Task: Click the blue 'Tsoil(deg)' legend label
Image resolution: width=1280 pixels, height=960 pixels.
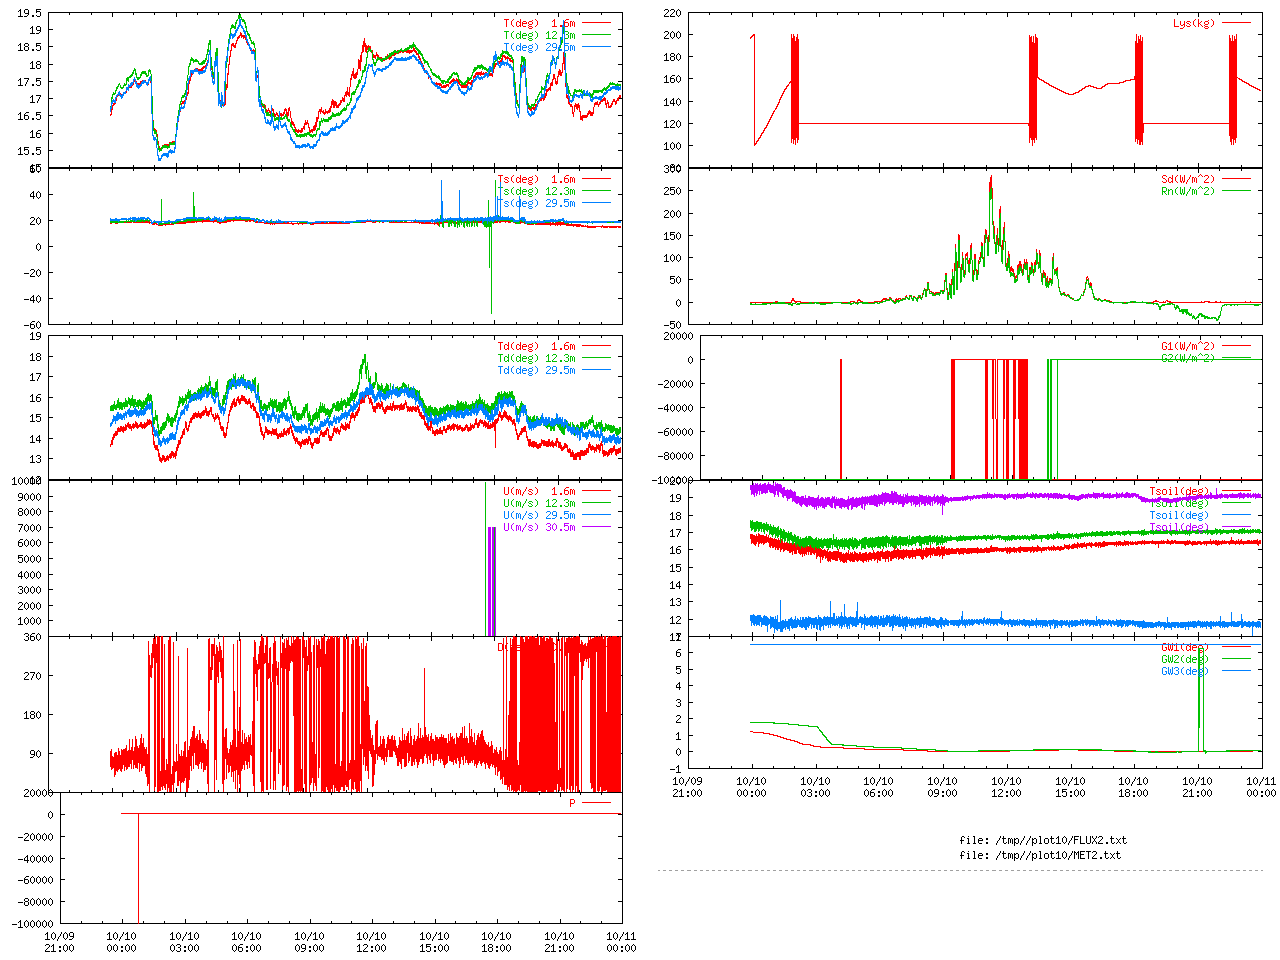Action: [1179, 516]
